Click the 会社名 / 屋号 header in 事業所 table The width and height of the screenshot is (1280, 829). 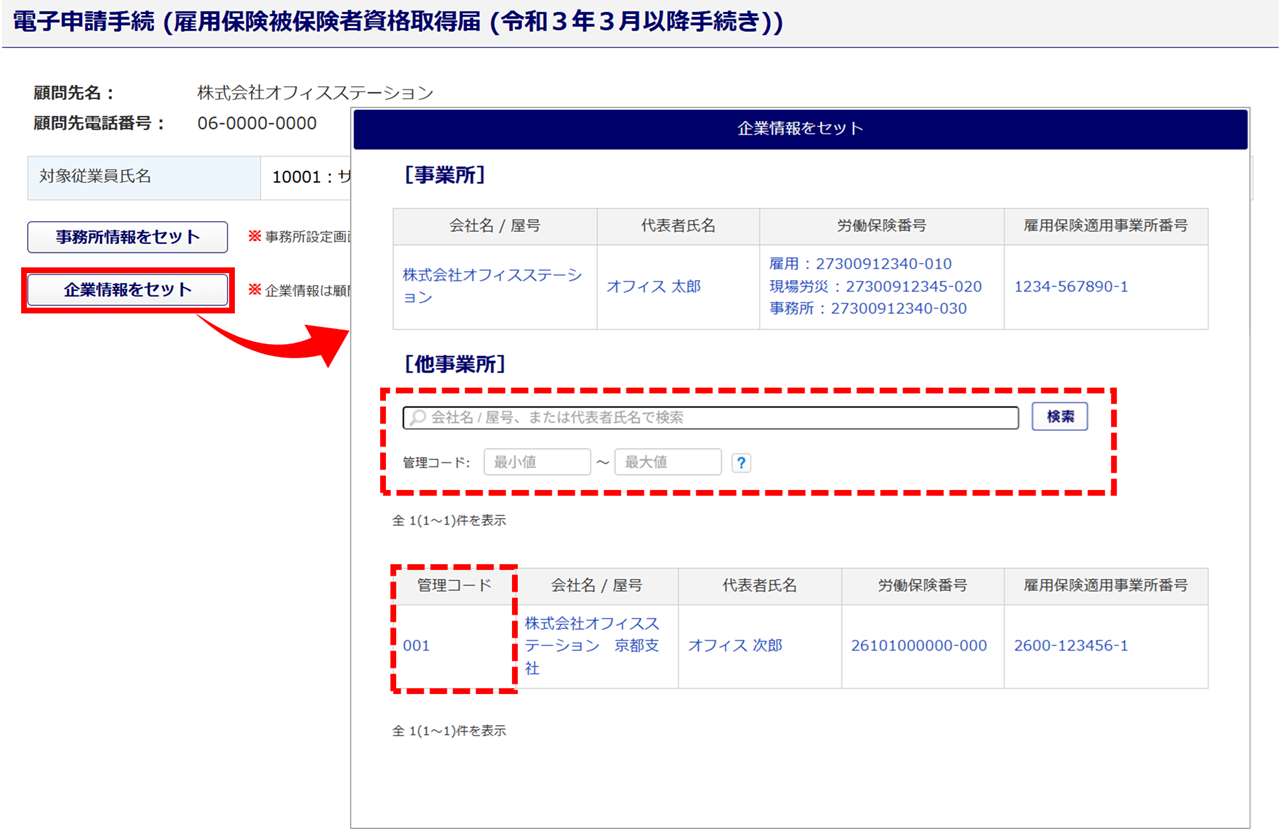pos(495,226)
